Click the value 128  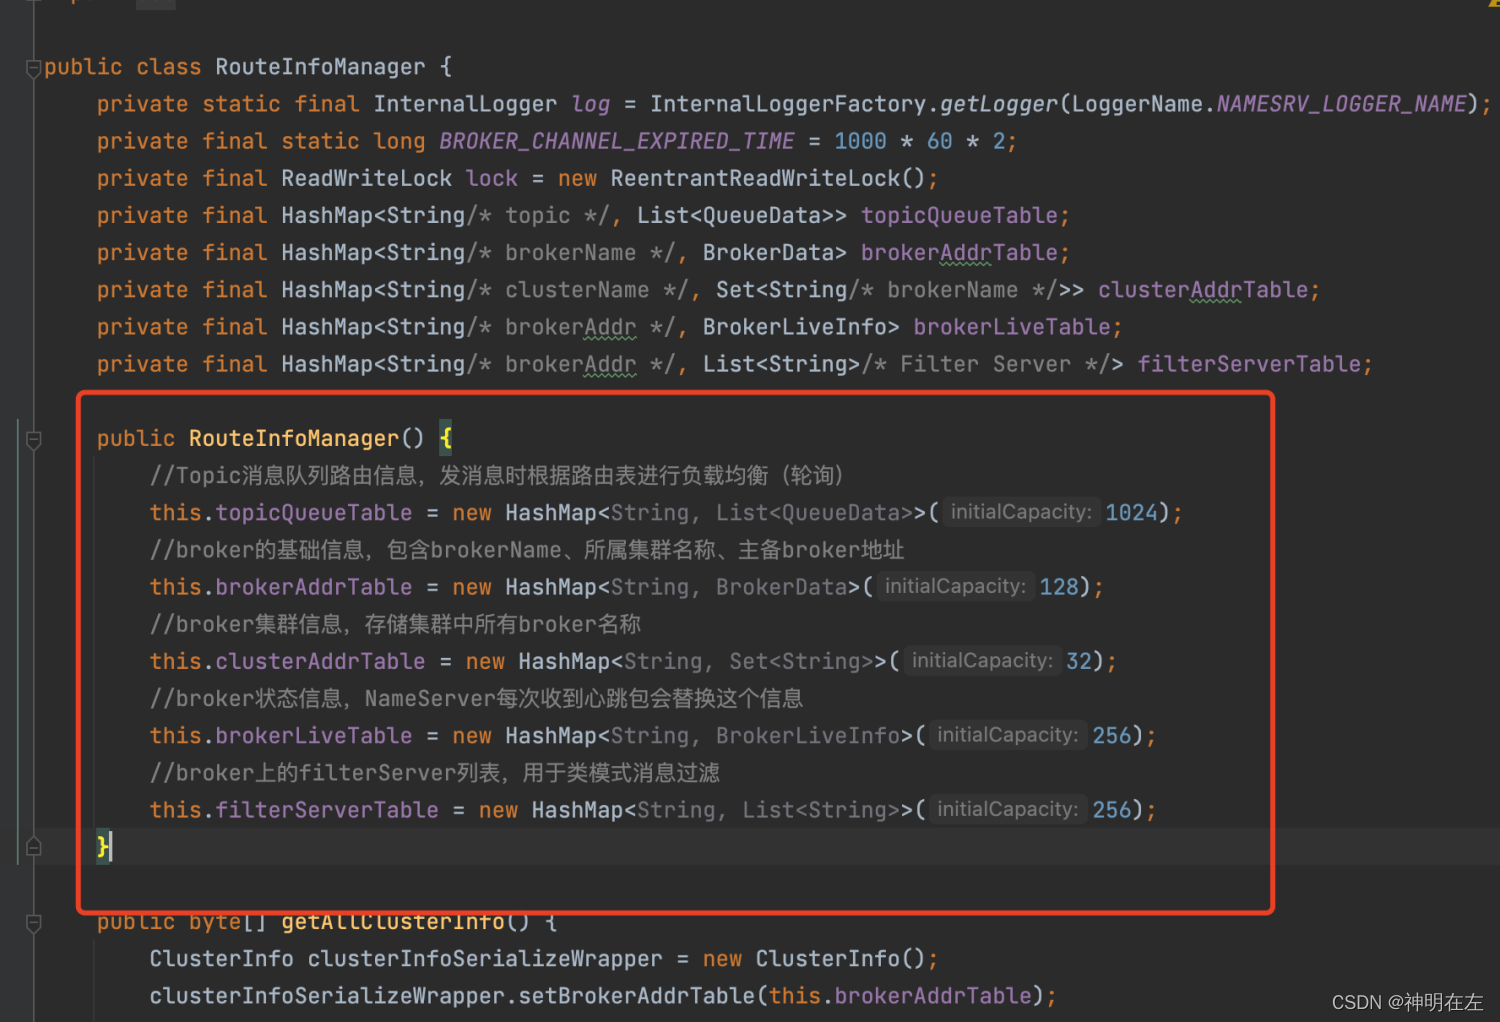tap(1059, 586)
